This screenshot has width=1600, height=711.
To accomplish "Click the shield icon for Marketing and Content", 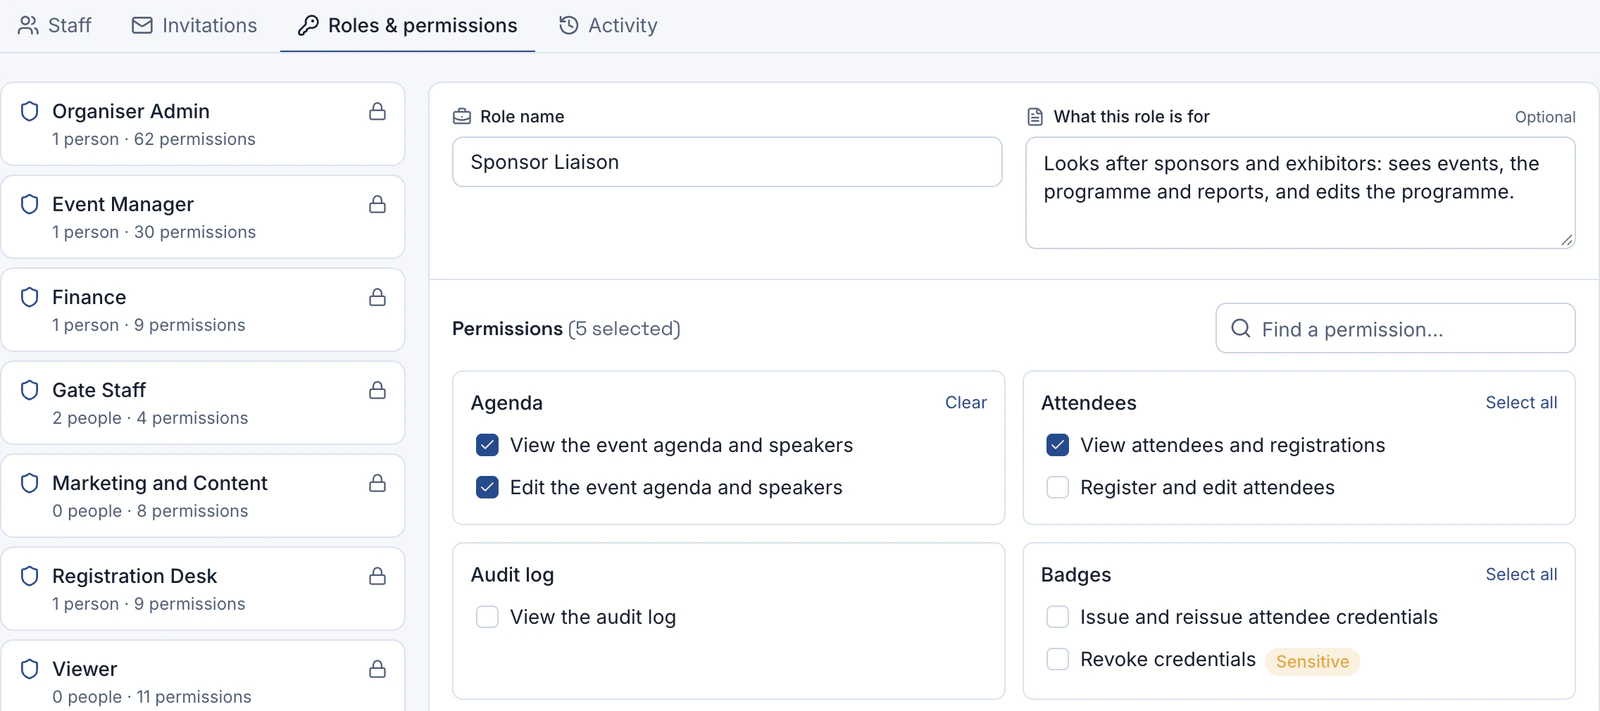I will click(30, 483).
